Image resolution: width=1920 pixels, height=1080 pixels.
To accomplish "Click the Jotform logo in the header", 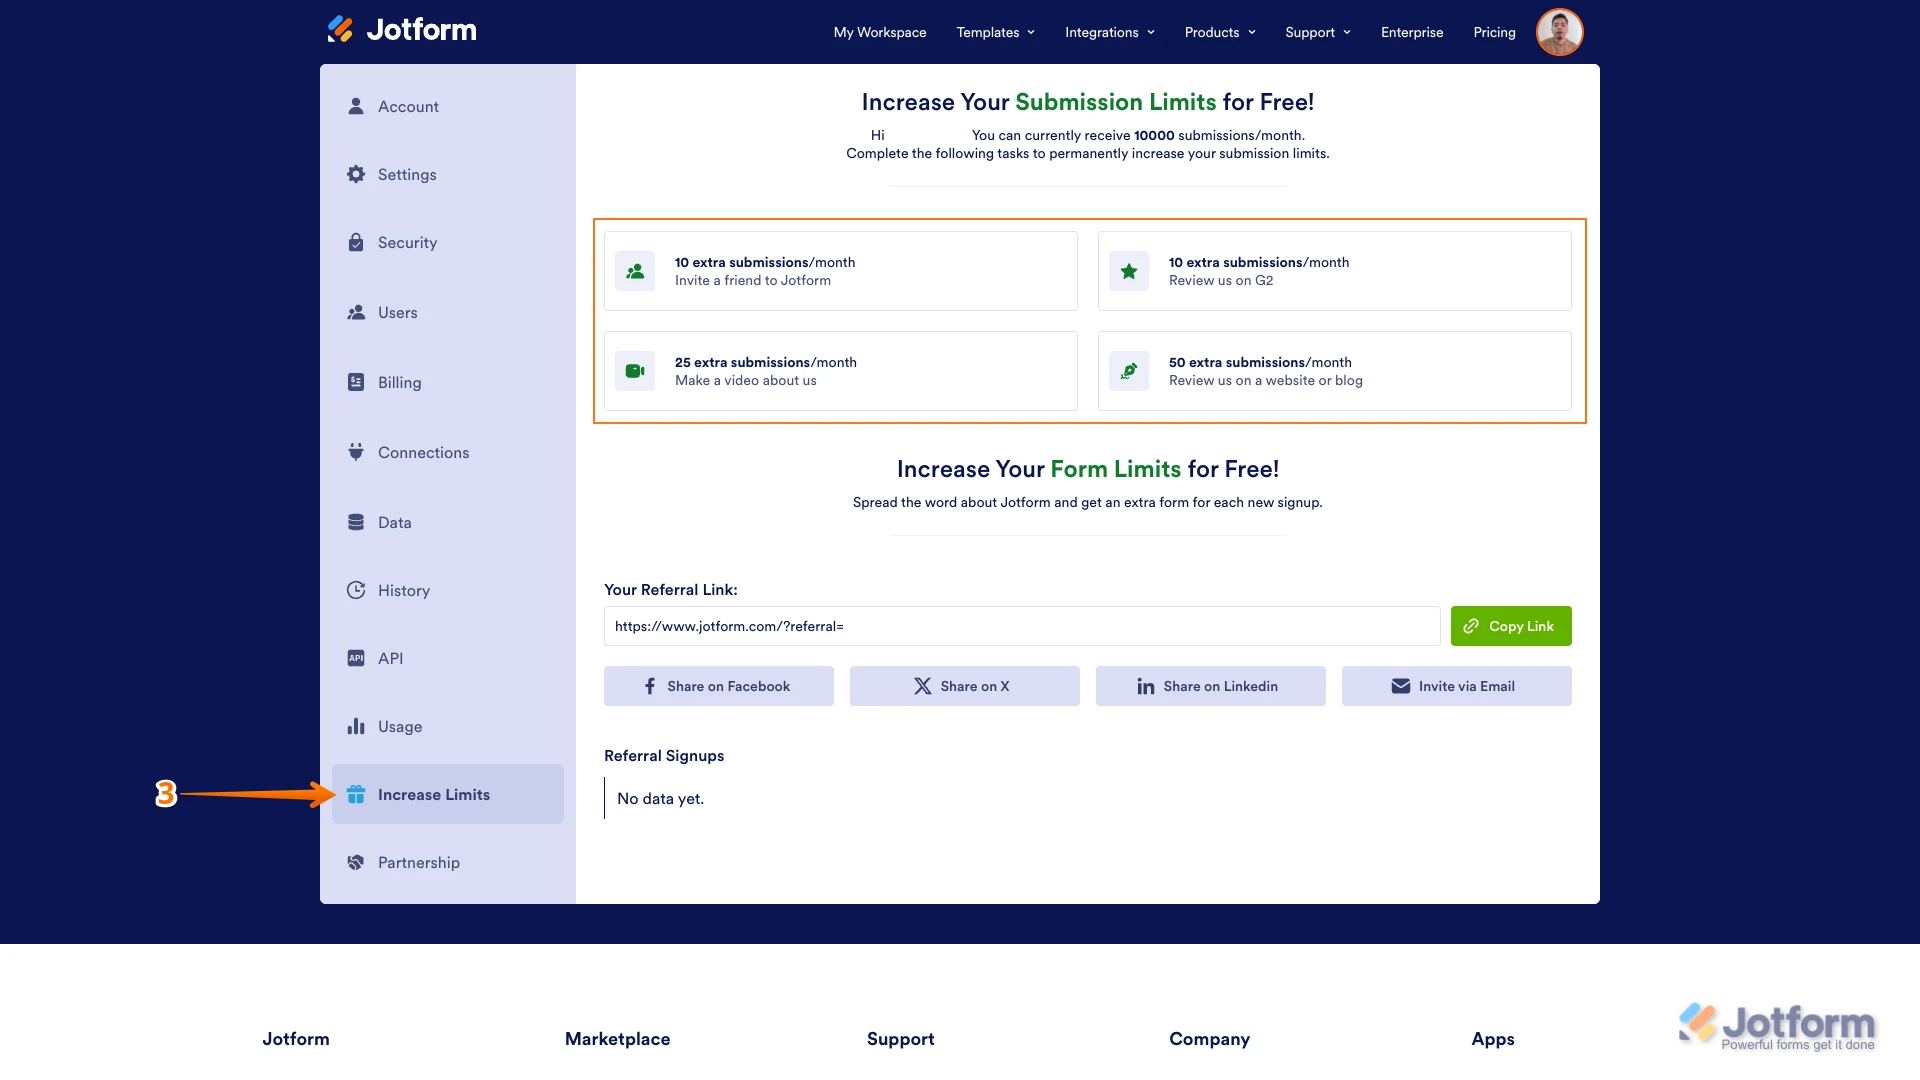I will click(401, 30).
